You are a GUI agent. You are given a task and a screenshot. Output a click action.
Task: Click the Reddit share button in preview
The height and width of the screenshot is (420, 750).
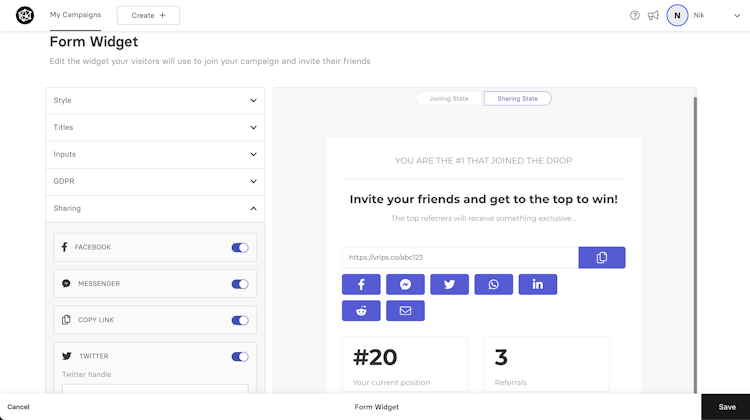click(x=361, y=311)
